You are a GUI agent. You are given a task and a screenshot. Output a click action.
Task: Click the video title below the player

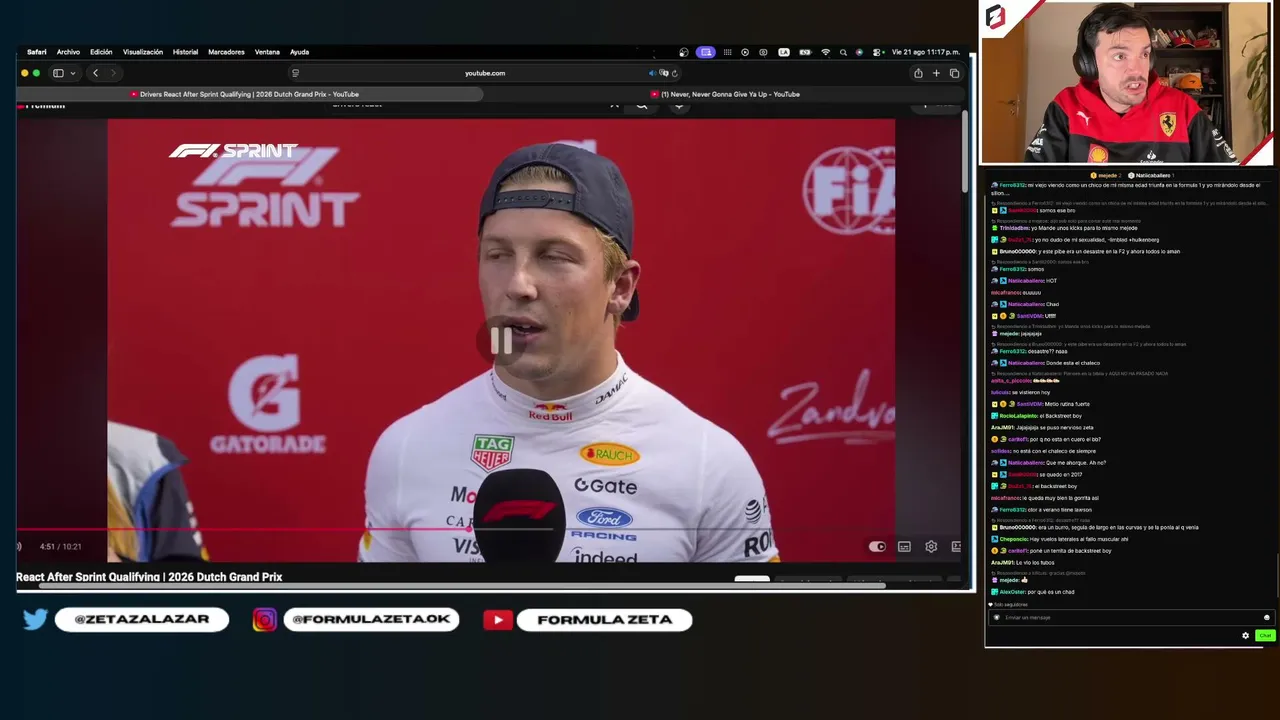149,577
